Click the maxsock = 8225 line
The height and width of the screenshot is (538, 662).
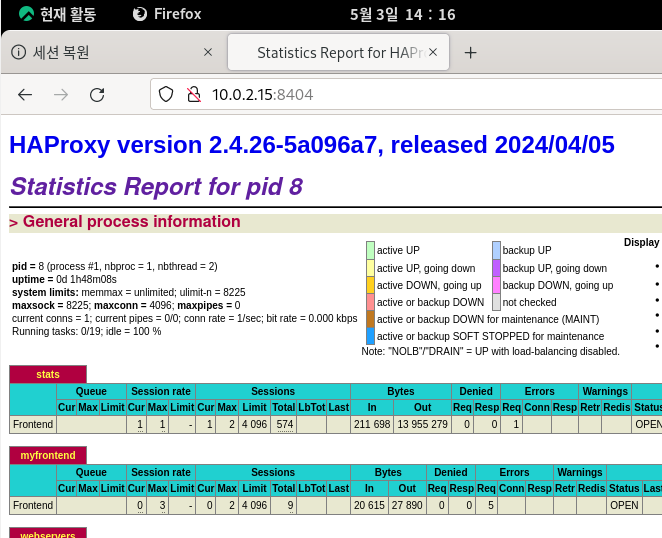[x=126, y=305]
